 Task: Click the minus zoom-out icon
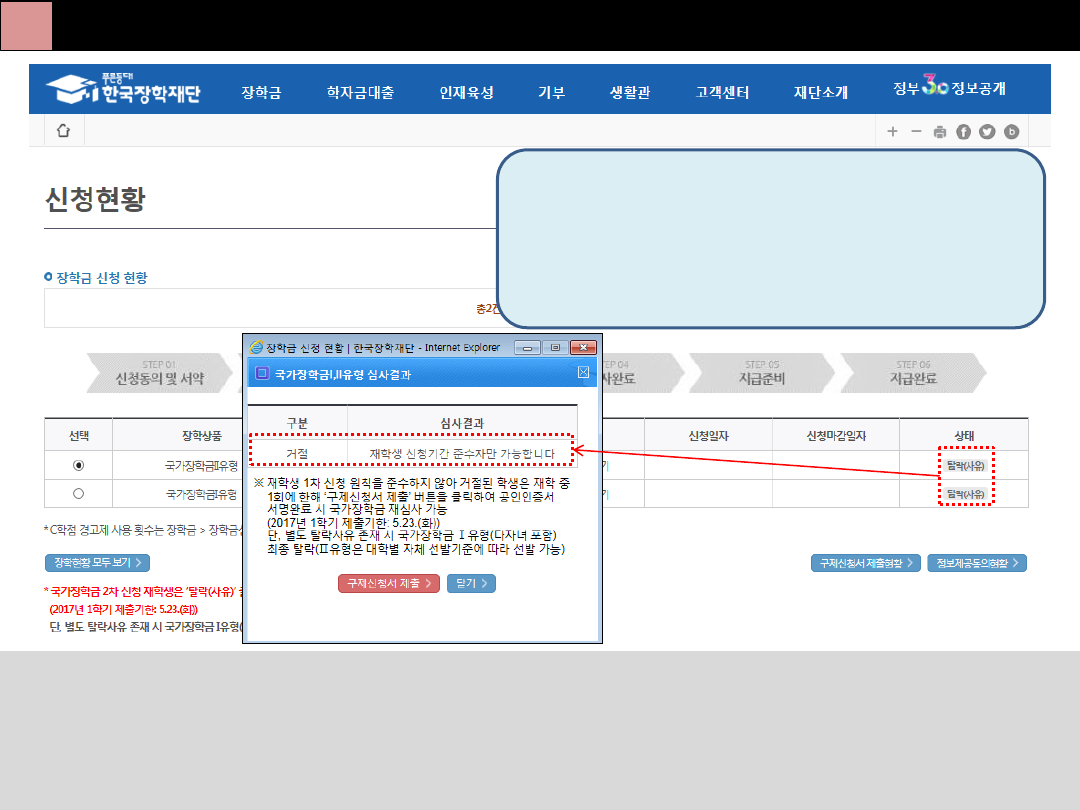[x=916, y=132]
